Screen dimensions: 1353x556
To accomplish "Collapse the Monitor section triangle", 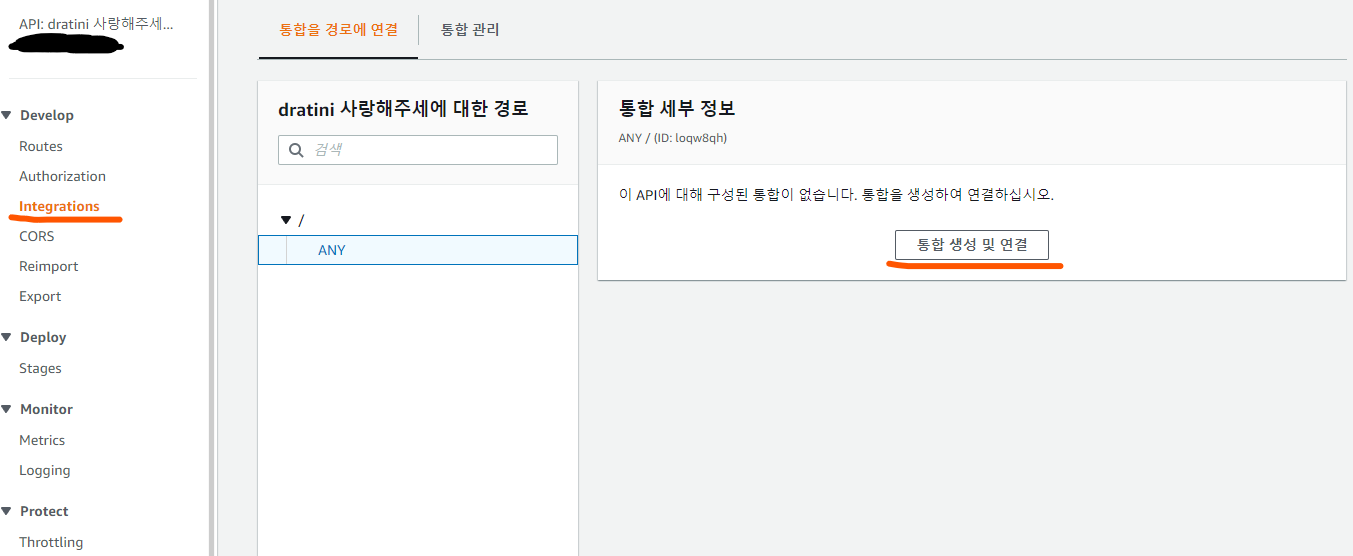I will [7, 409].
